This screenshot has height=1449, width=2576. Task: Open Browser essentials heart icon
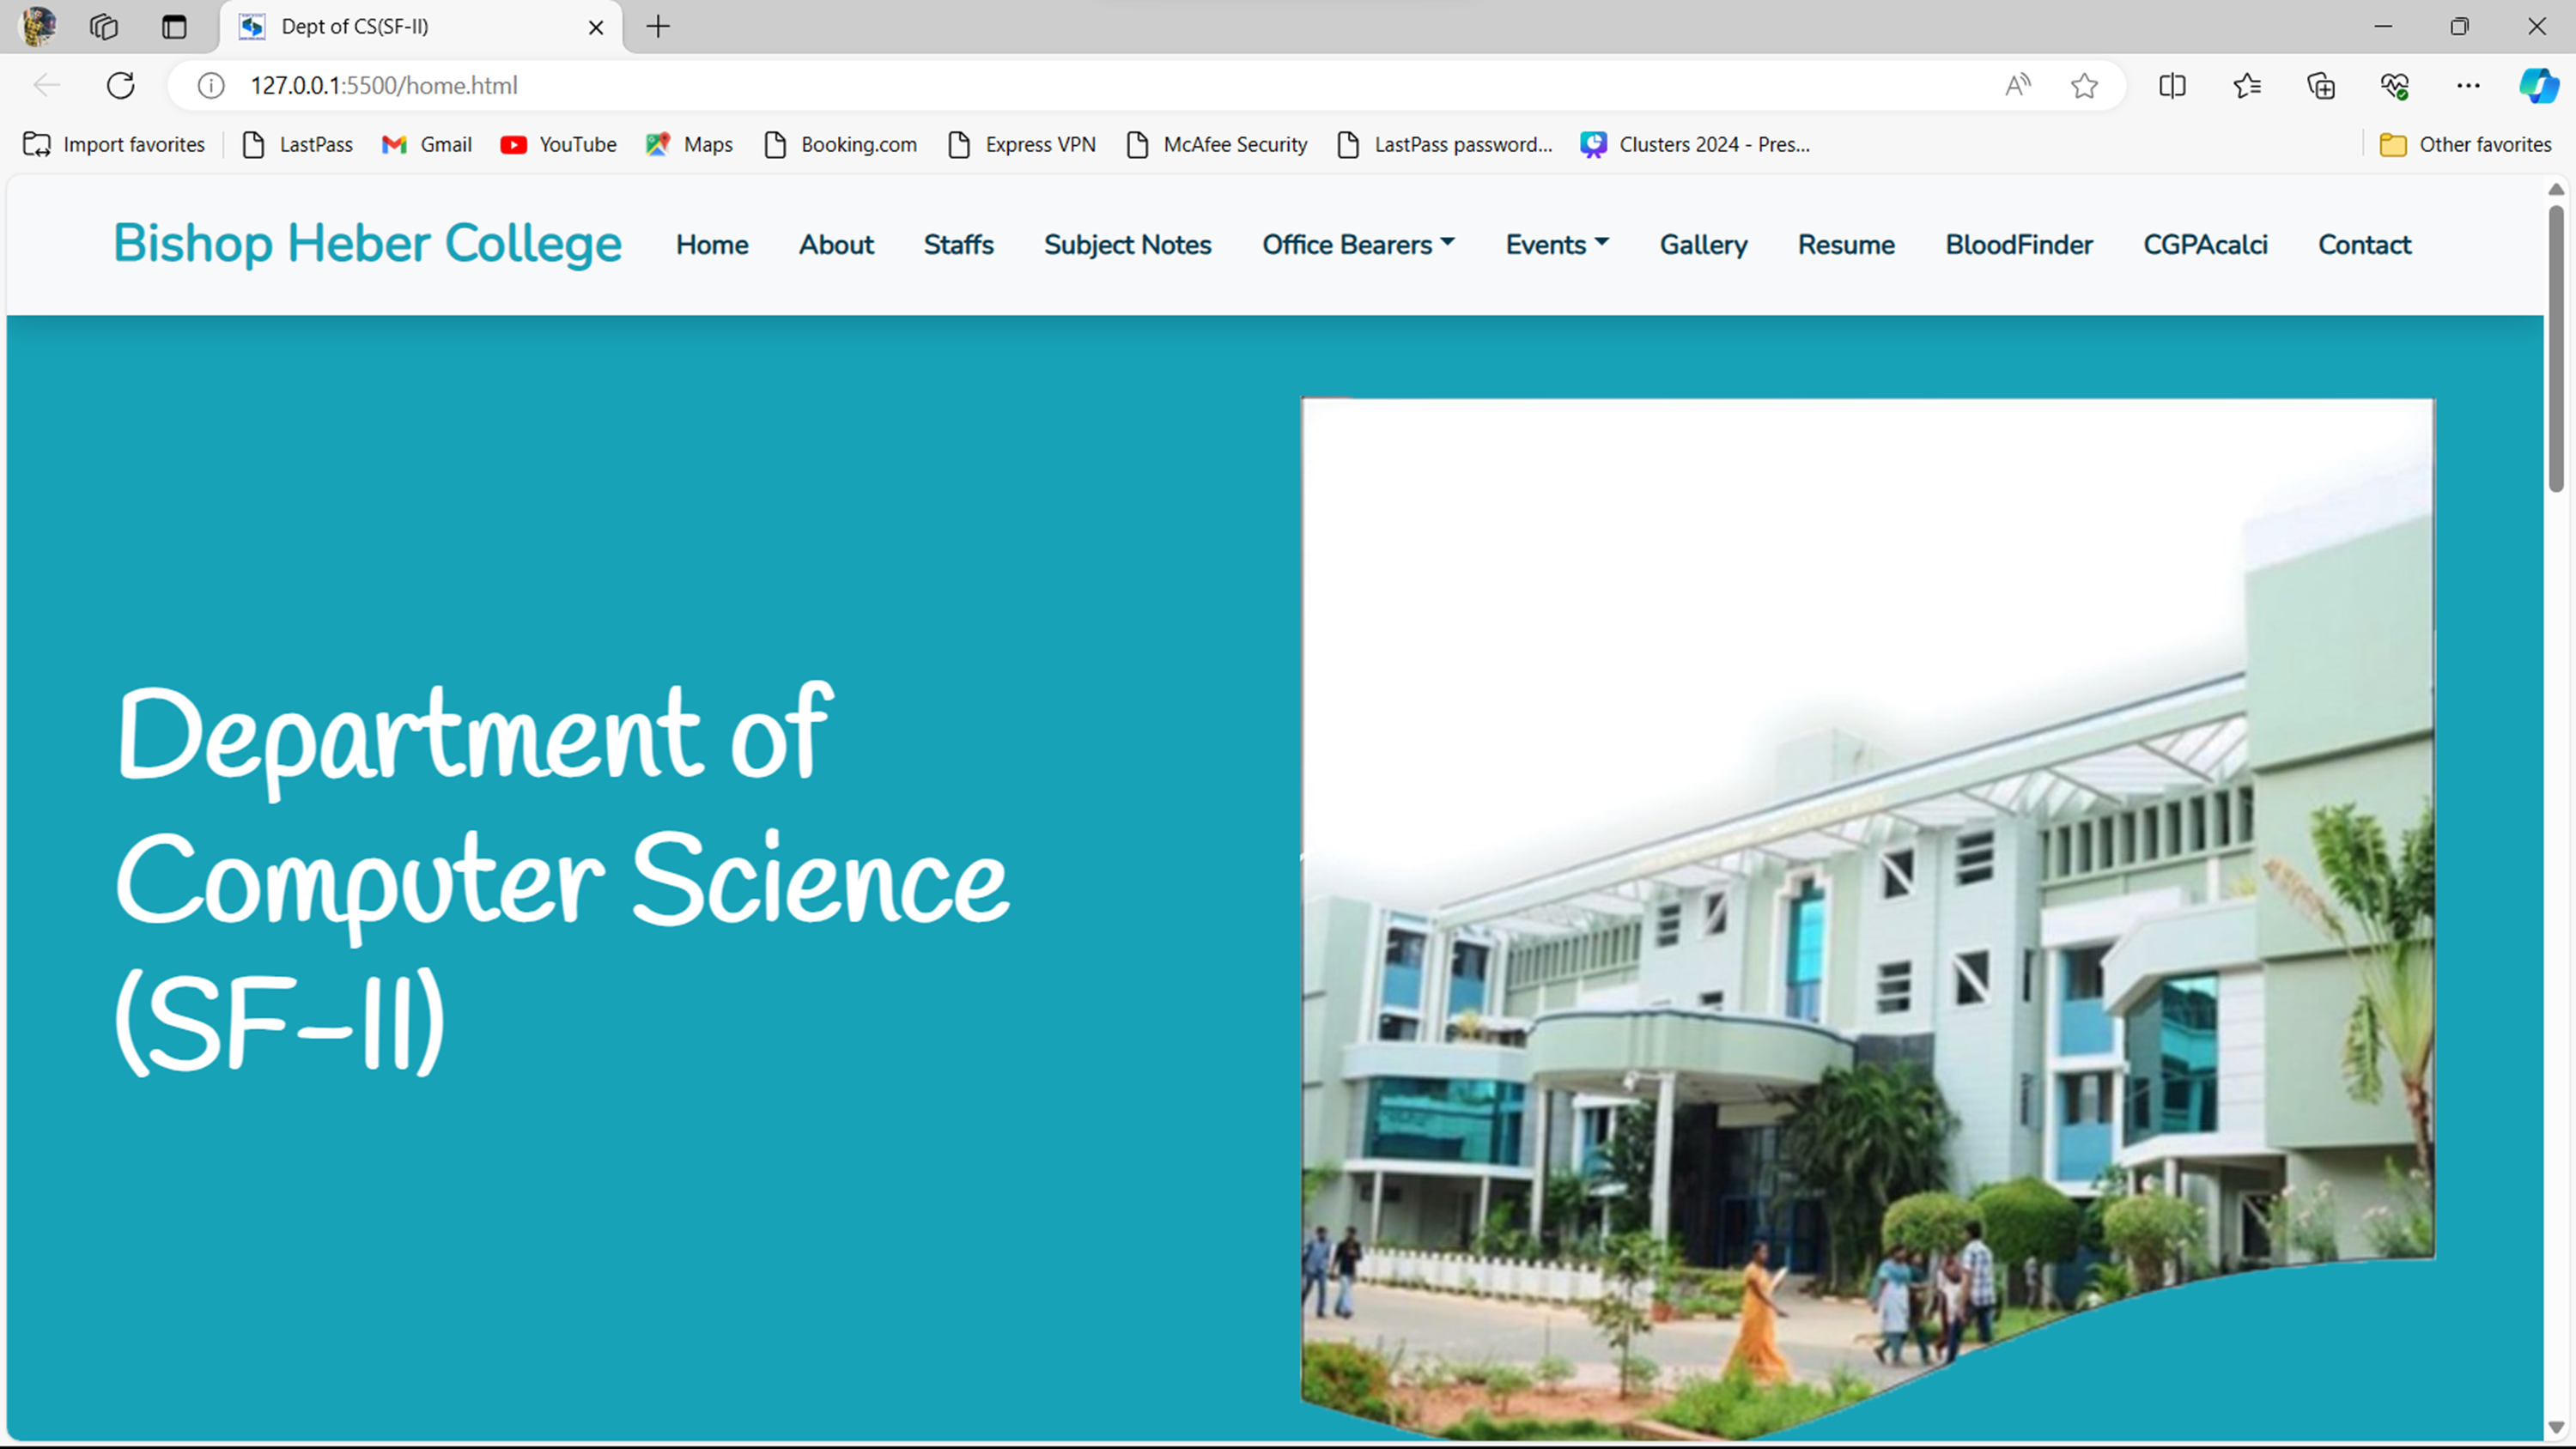[2395, 86]
